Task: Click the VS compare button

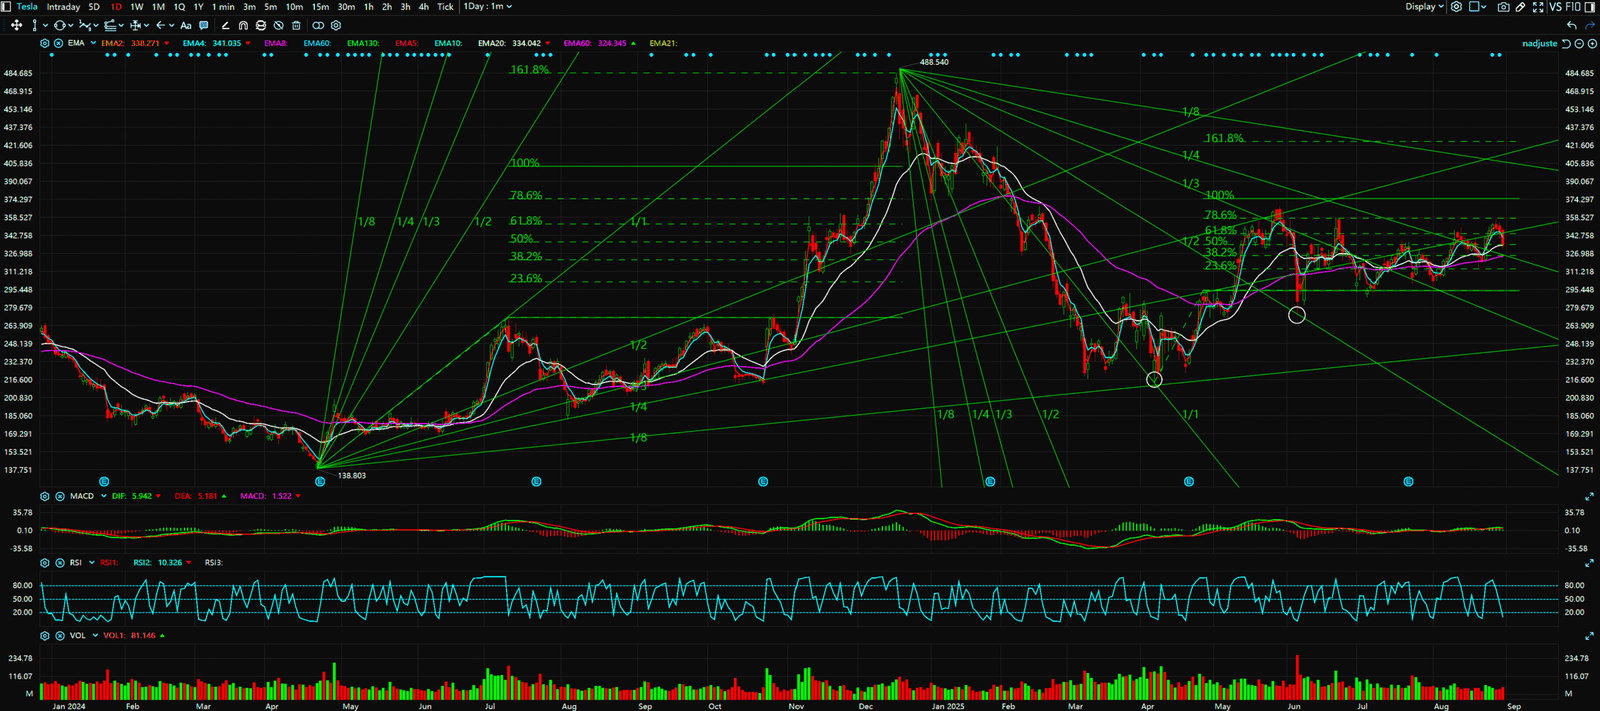Action: (1555, 7)
